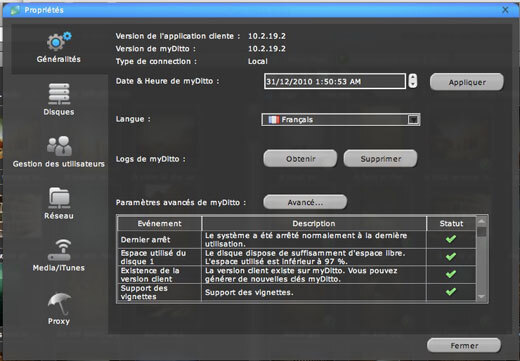Select the Proxy tab label
The image size is (520, 361).
[59, 321]
